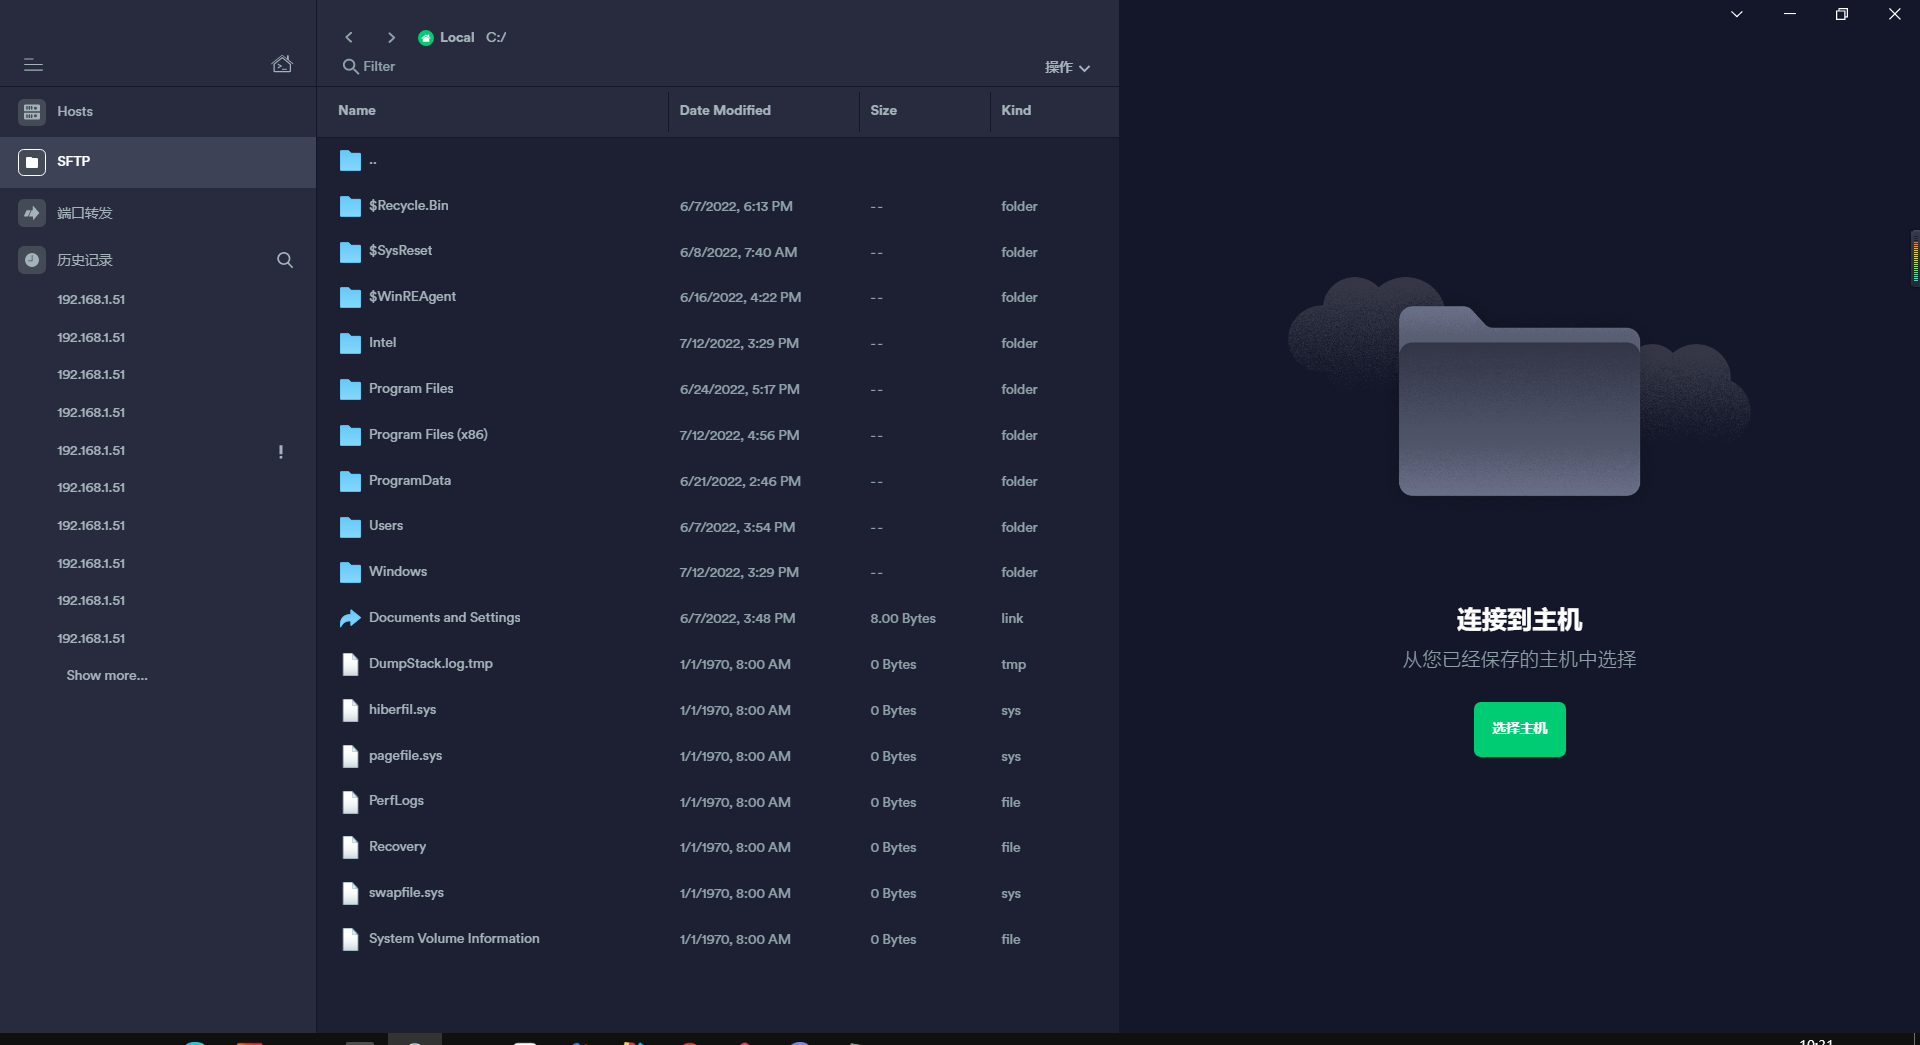Select the Program Files (x86) folder name
1920x1045 pixels.
428,435
